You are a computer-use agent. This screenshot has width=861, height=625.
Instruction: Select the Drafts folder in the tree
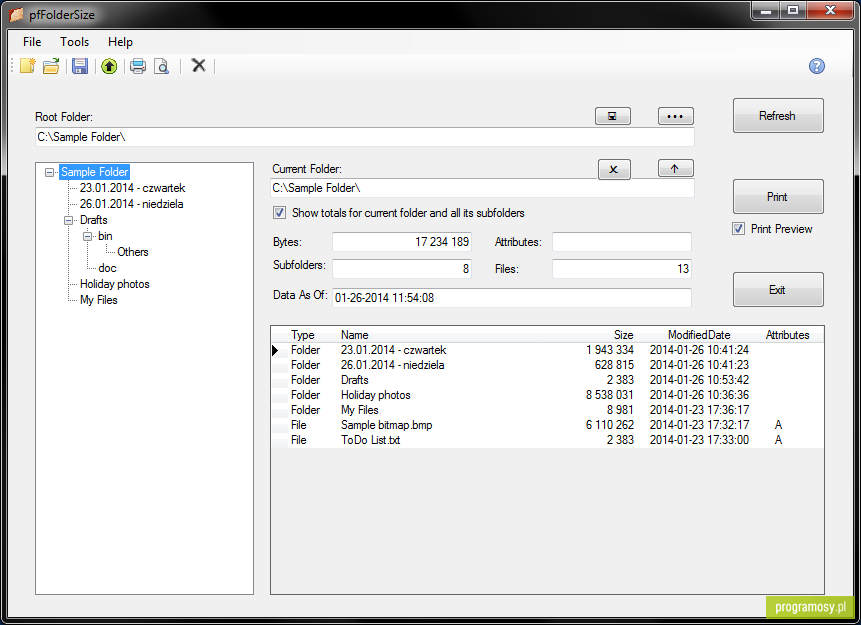pyautogui.click(x=93, y=220)
